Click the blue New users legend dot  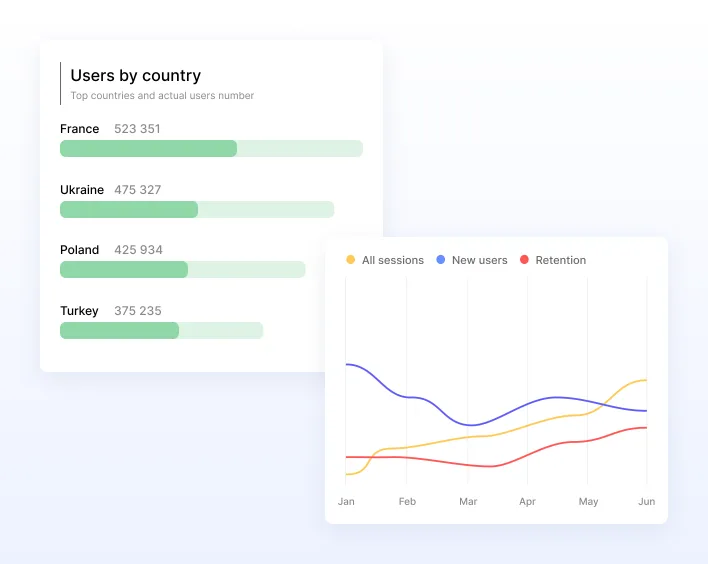pyautogui.click(x=441, y=260)
